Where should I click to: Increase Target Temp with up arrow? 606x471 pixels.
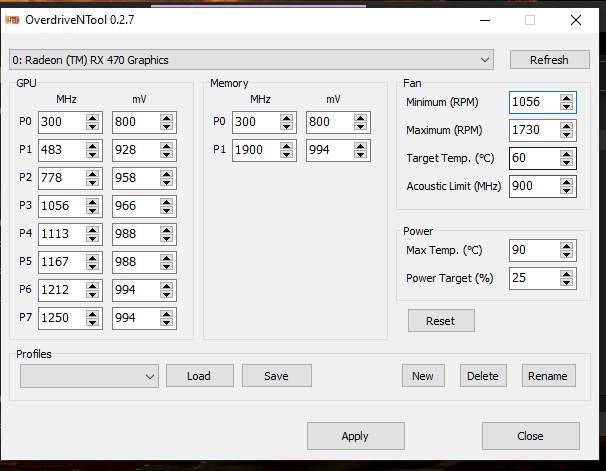567,155
